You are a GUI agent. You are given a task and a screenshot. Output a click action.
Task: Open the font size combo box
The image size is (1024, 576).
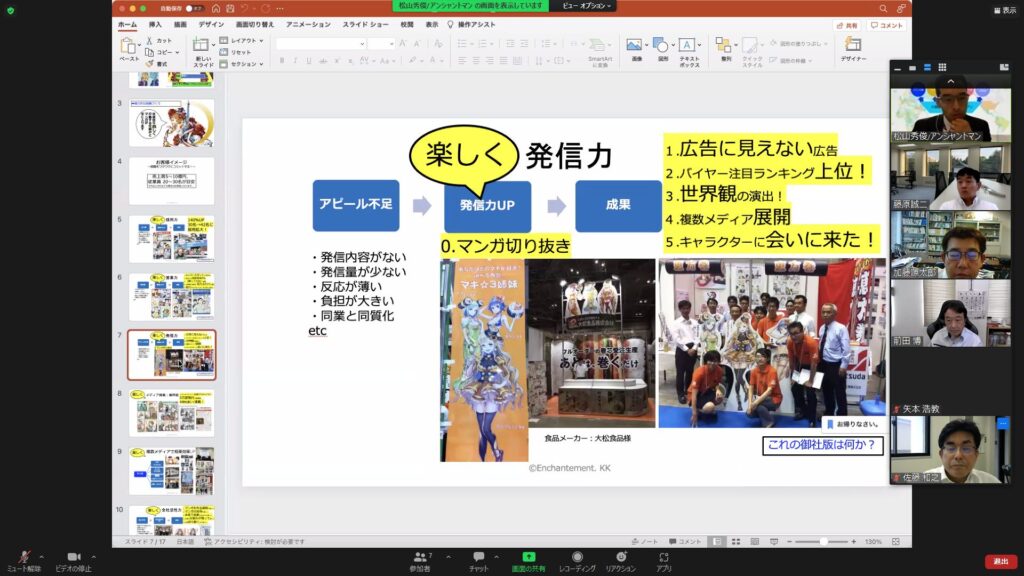point(380,44)
